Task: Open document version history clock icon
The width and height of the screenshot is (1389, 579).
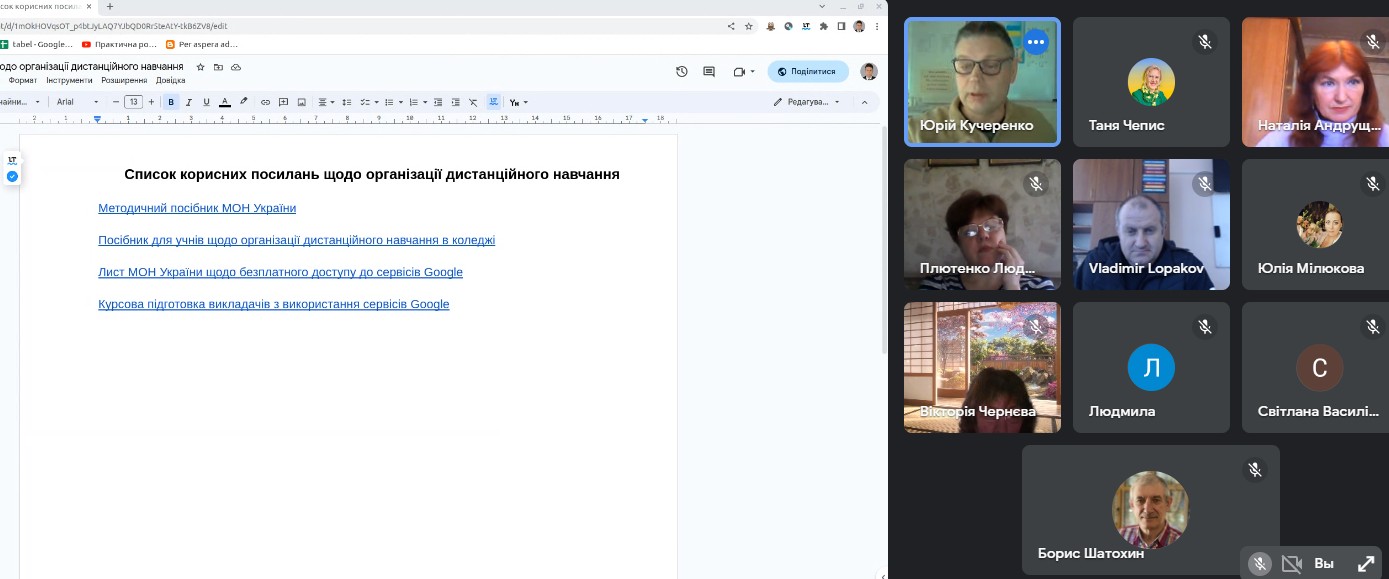Action: [x=681, y=71]
